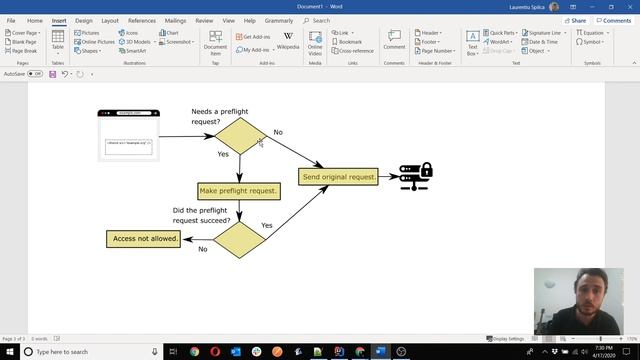Customize Quick Access Toolbar dropdown arrow
The height and width of the screenshot is (360, 640).
[x=92, y=74]
